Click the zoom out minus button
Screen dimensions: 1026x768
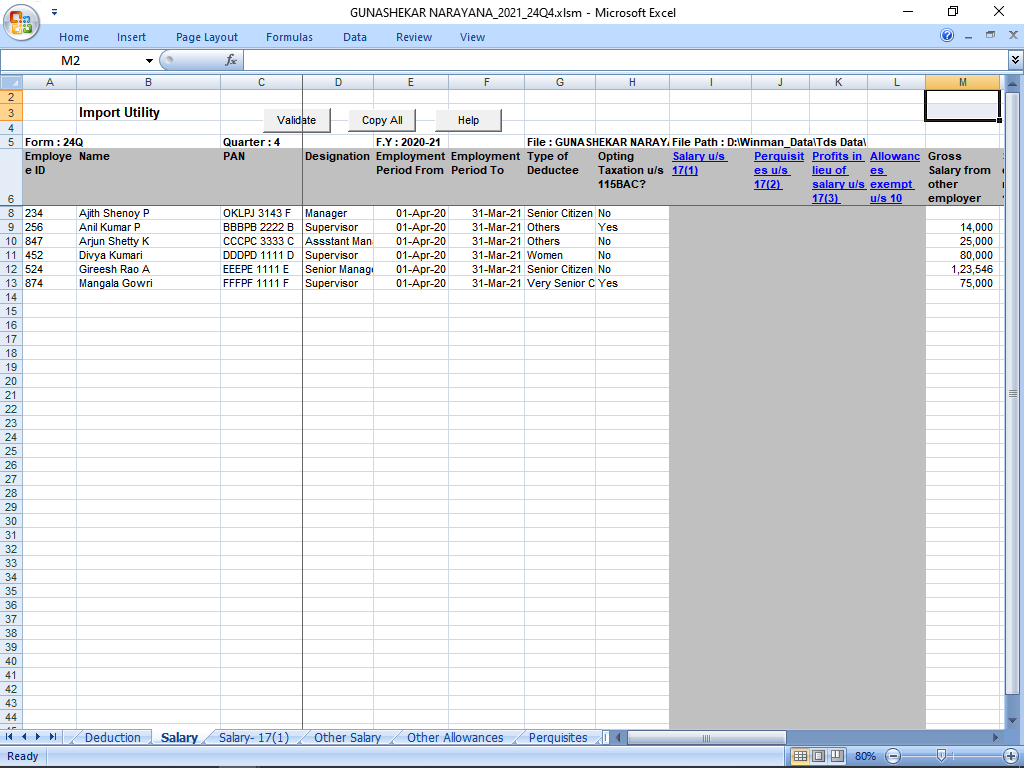click(893, 756)
